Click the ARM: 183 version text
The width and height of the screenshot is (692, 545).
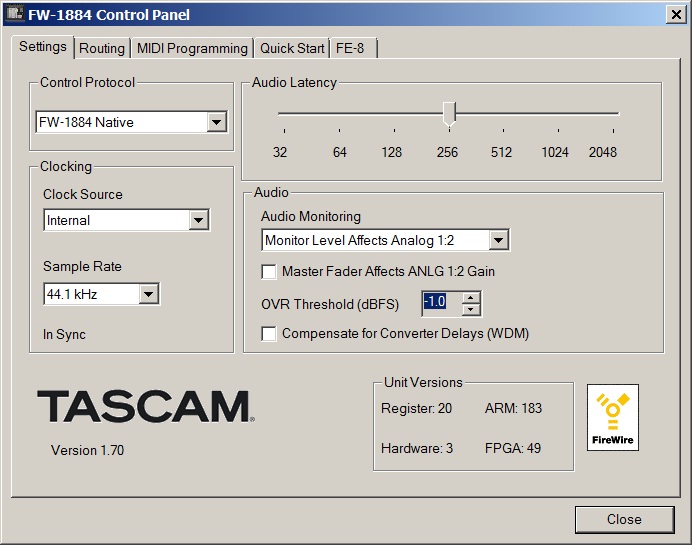pyautogui.click(x=513, y=408)
